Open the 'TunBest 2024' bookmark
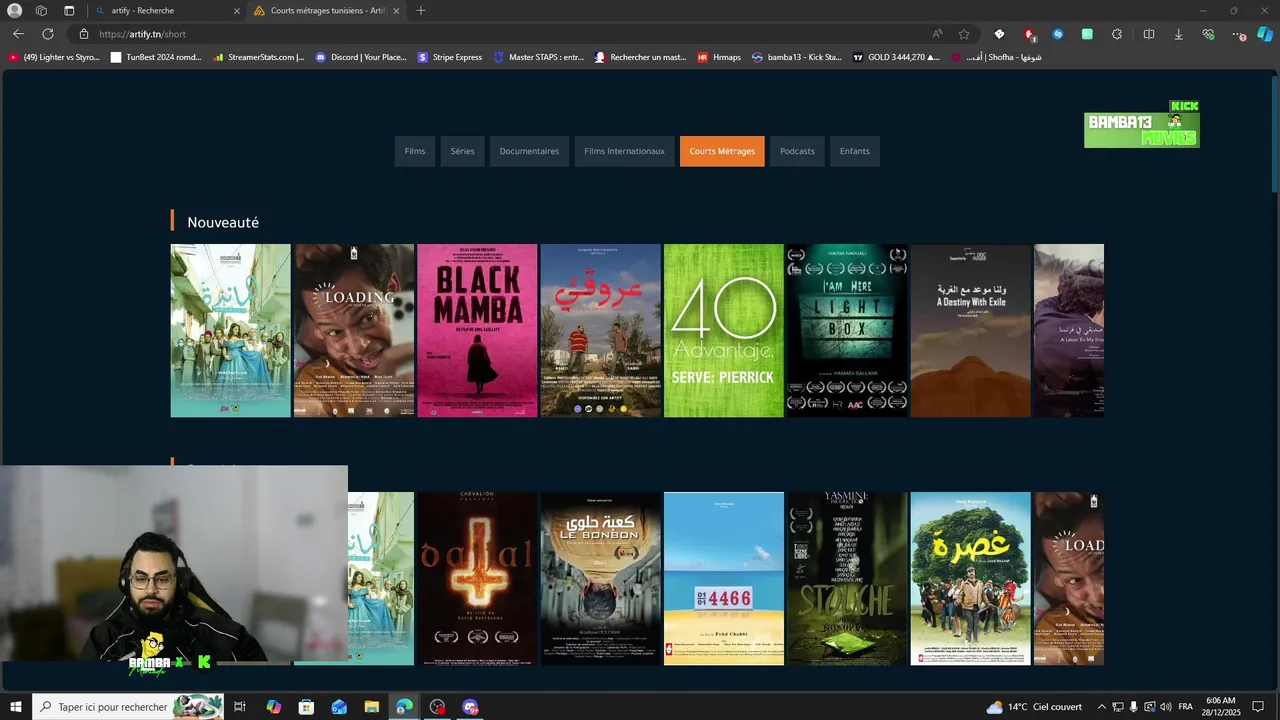 (x=156, y=57)
